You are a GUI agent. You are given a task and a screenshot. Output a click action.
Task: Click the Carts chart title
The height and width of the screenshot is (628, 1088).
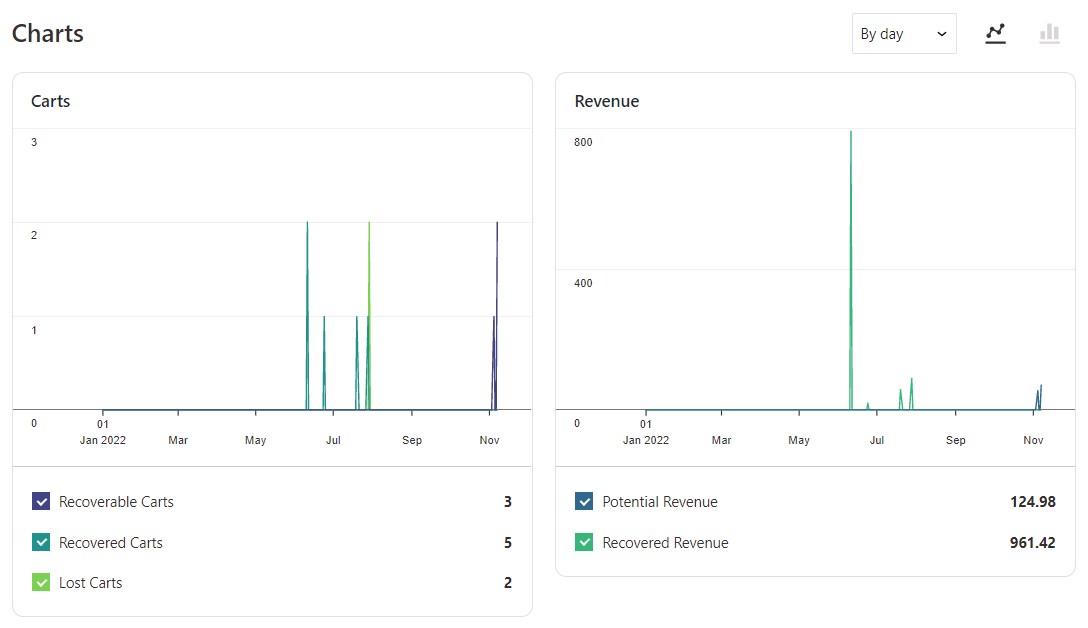tap(51, 101)
